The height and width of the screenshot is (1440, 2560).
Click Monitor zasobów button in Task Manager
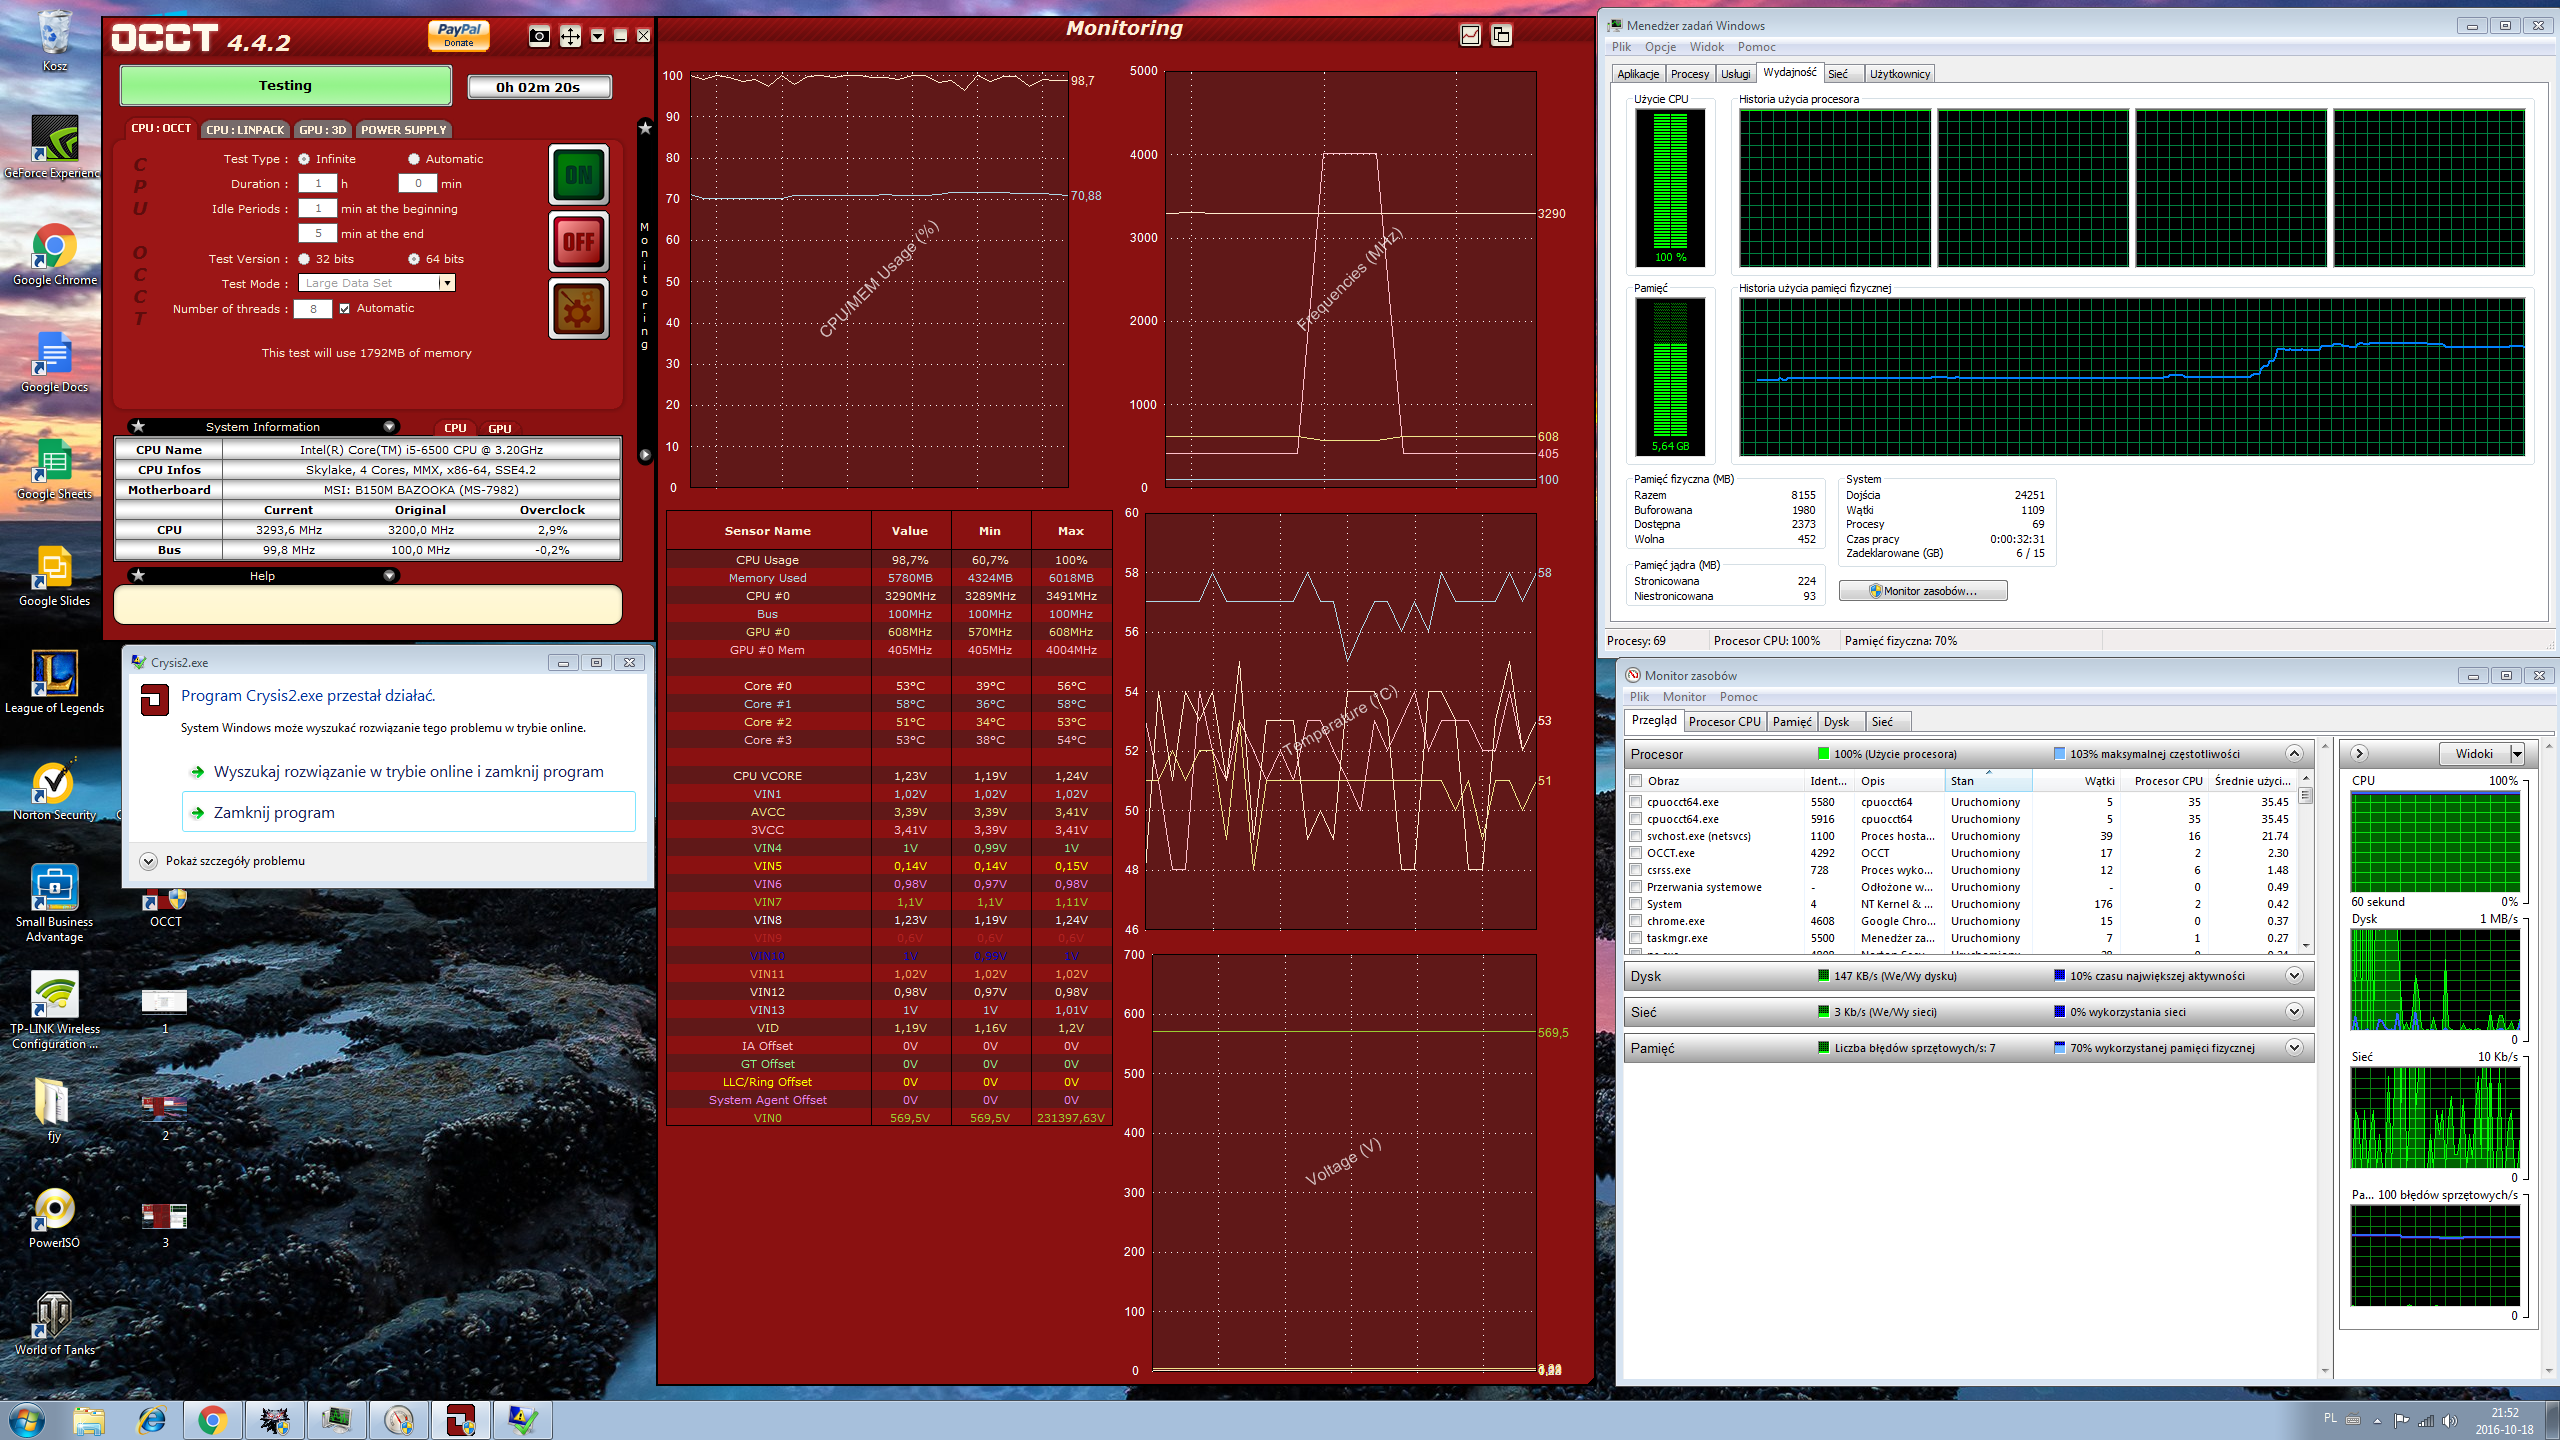[1922, 591]
